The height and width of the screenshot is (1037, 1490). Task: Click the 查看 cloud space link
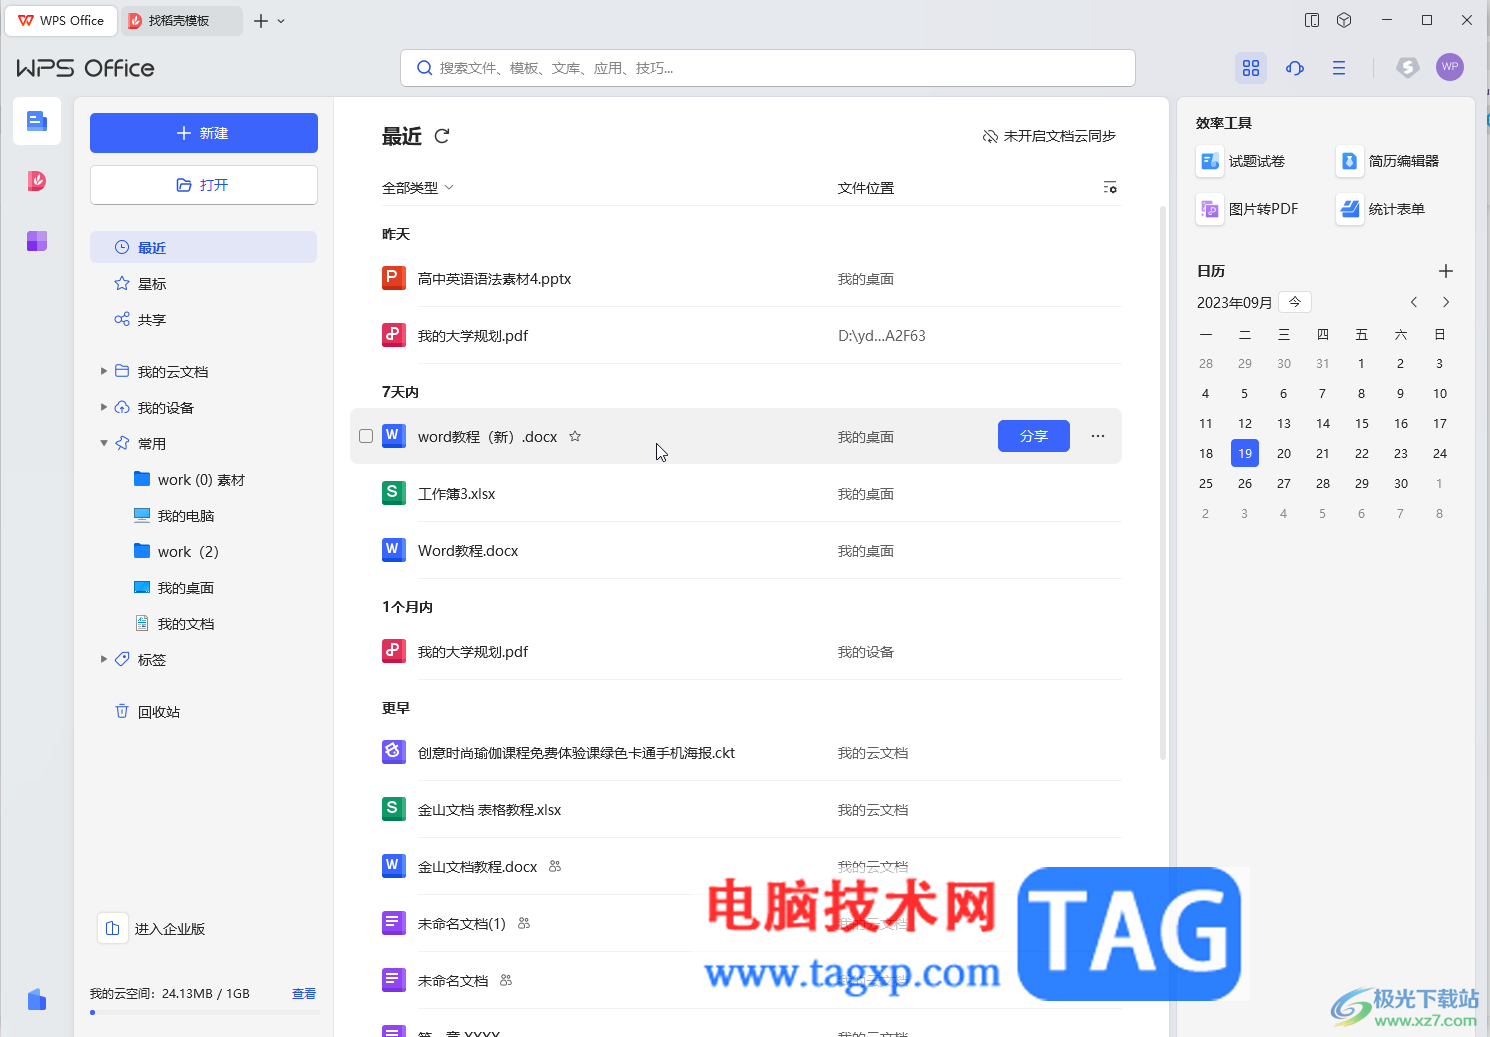click(304, 993)
